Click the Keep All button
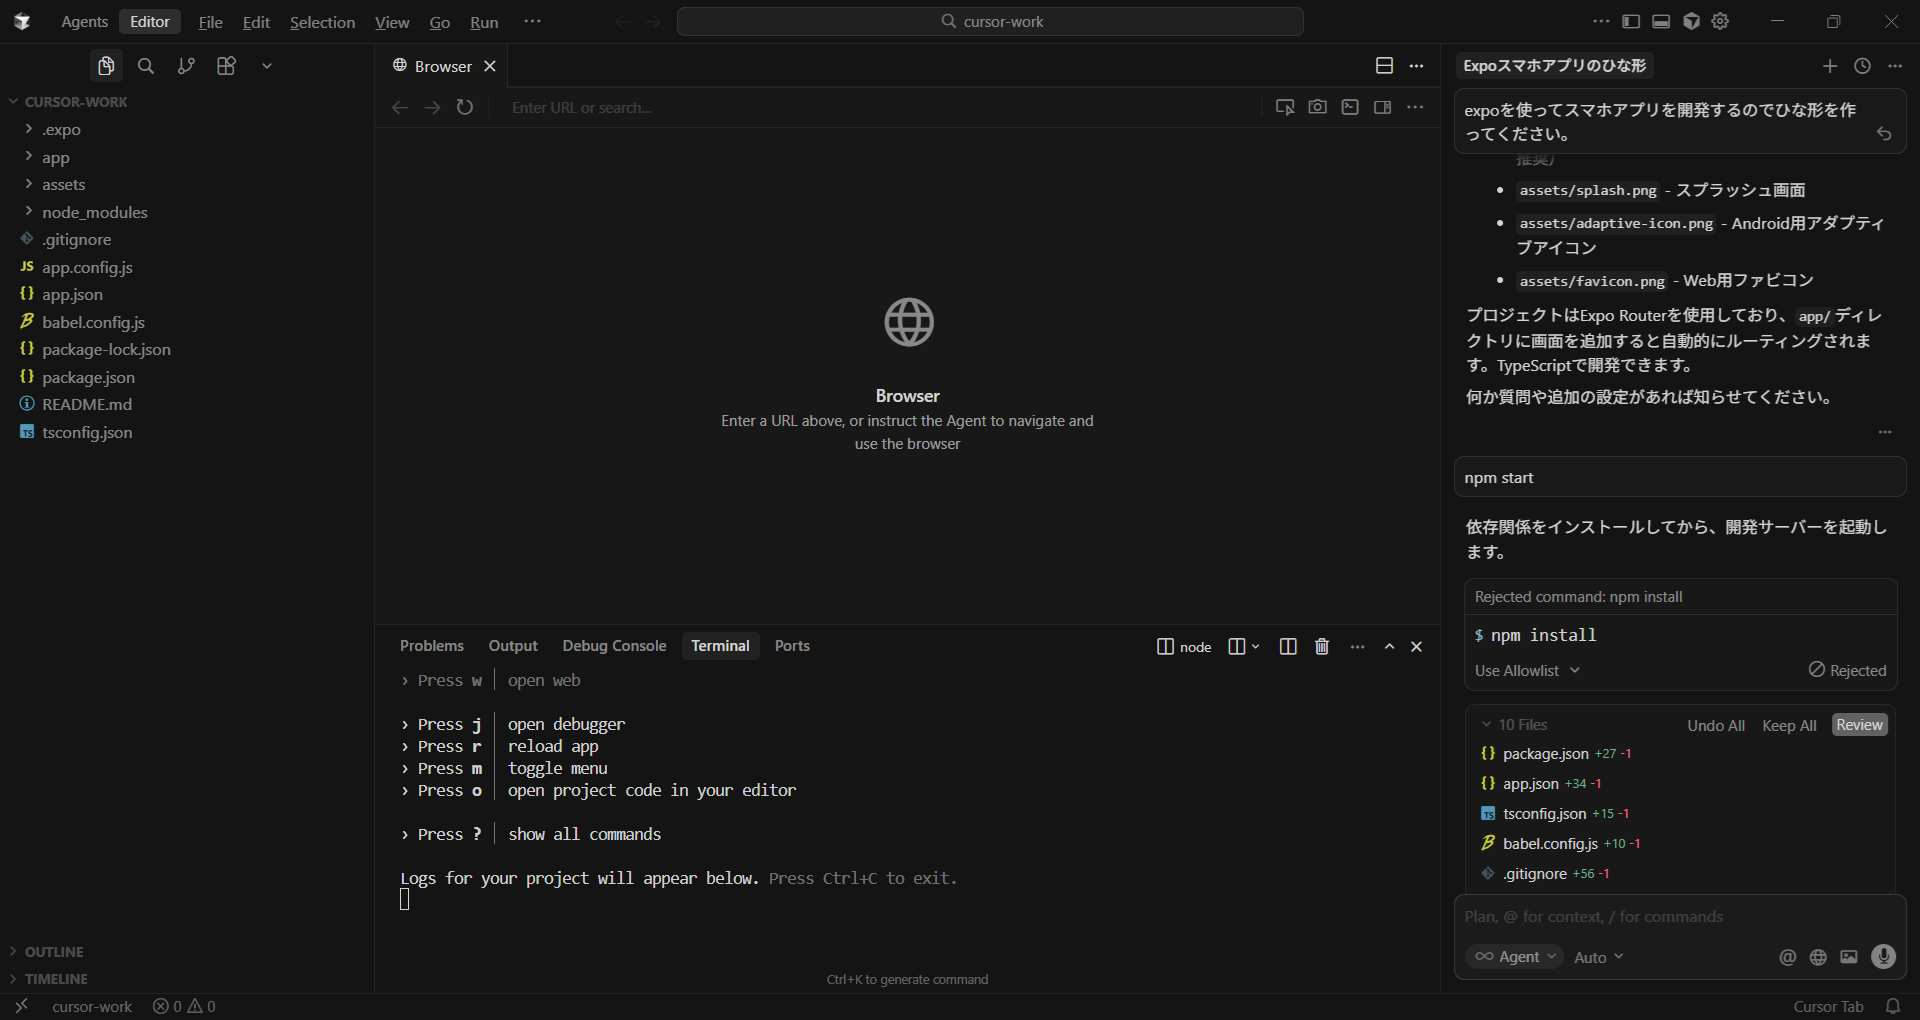 point(1788,725)
